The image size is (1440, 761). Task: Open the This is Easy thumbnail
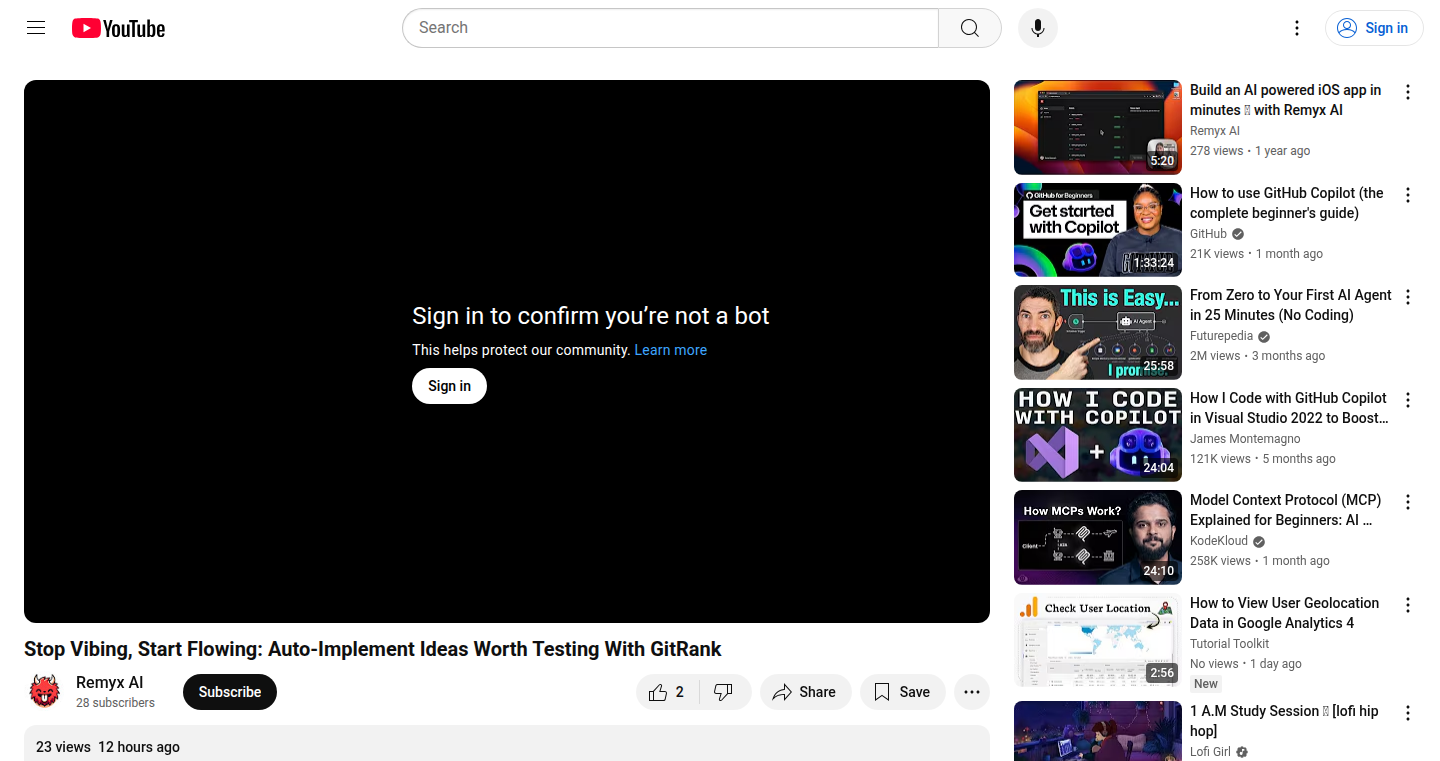pyautogui.click(x=1098, y=332)
